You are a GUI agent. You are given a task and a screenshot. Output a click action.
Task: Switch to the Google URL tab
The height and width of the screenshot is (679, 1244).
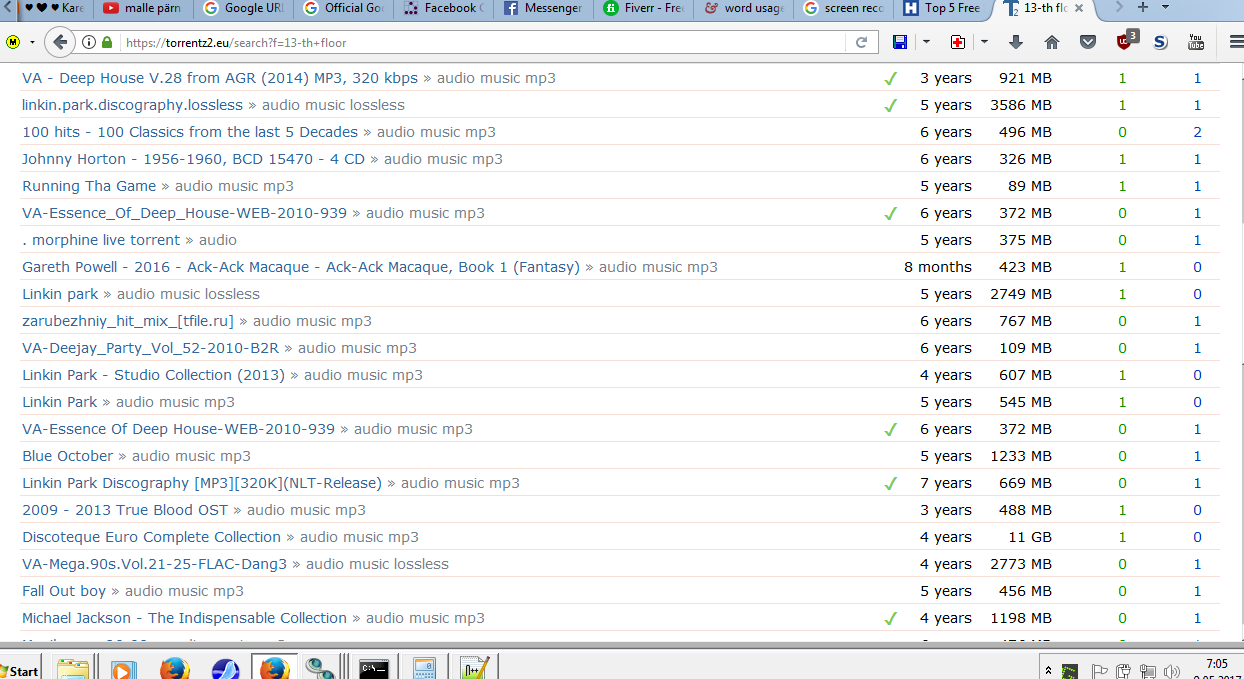(241, 8)
